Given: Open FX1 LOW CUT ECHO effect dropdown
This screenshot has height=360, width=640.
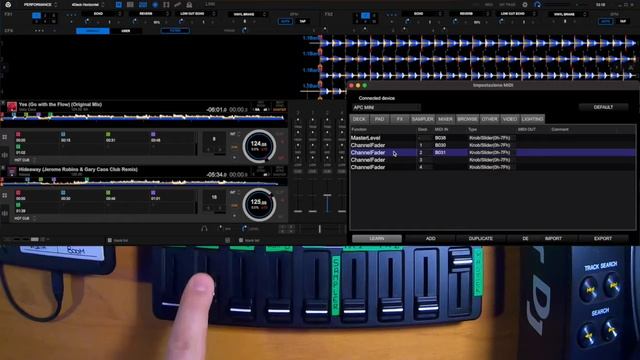Looking at the screenshot, I should click(196, 13).
